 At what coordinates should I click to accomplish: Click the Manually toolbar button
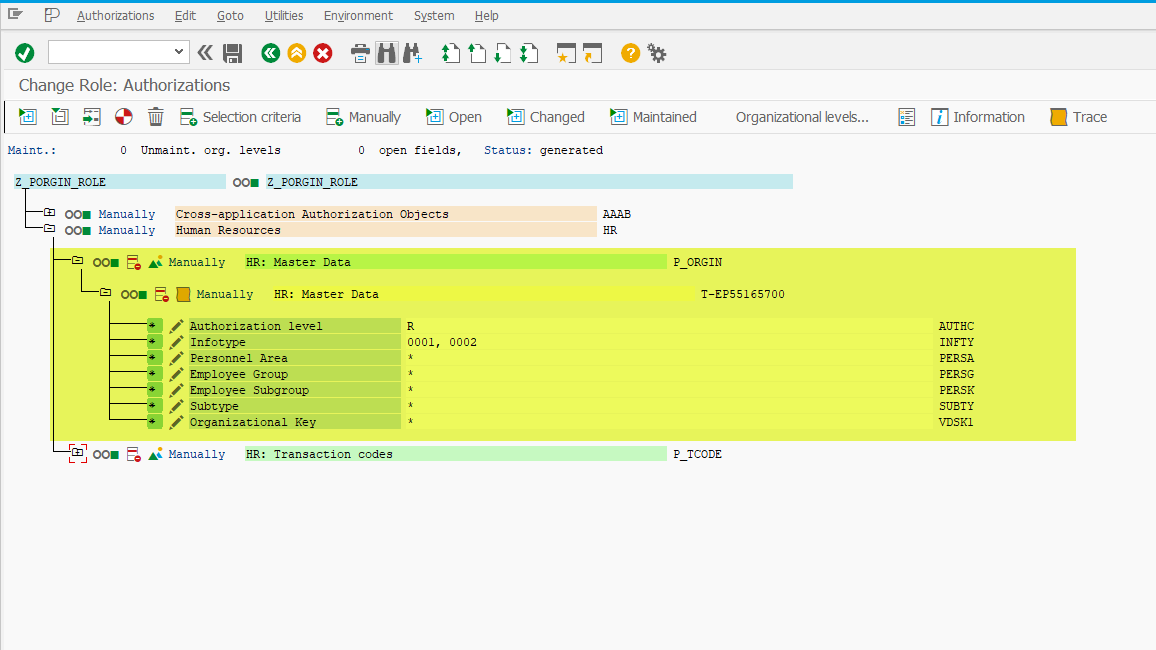click(363, 117)
